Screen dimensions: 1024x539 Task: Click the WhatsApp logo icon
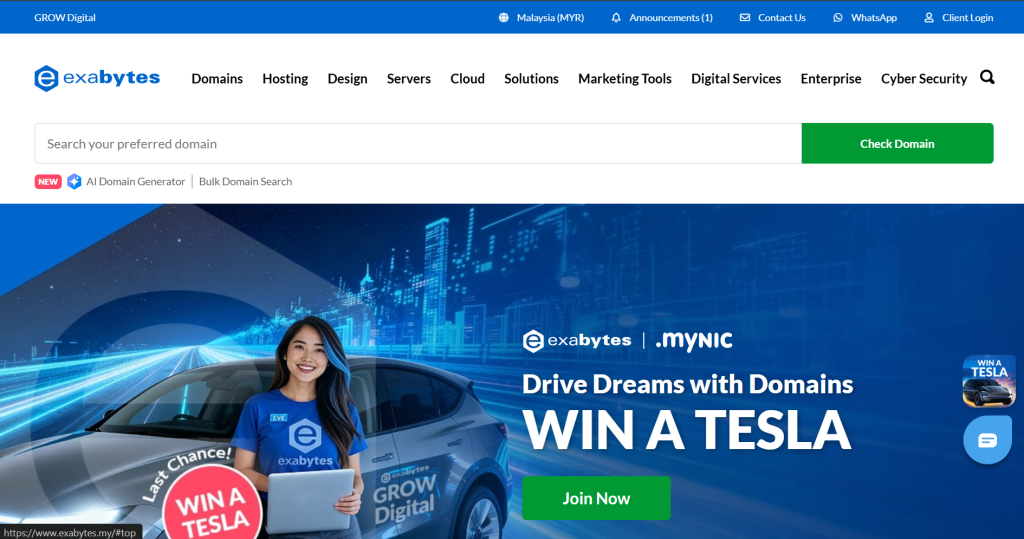click(x=838, y=18)
